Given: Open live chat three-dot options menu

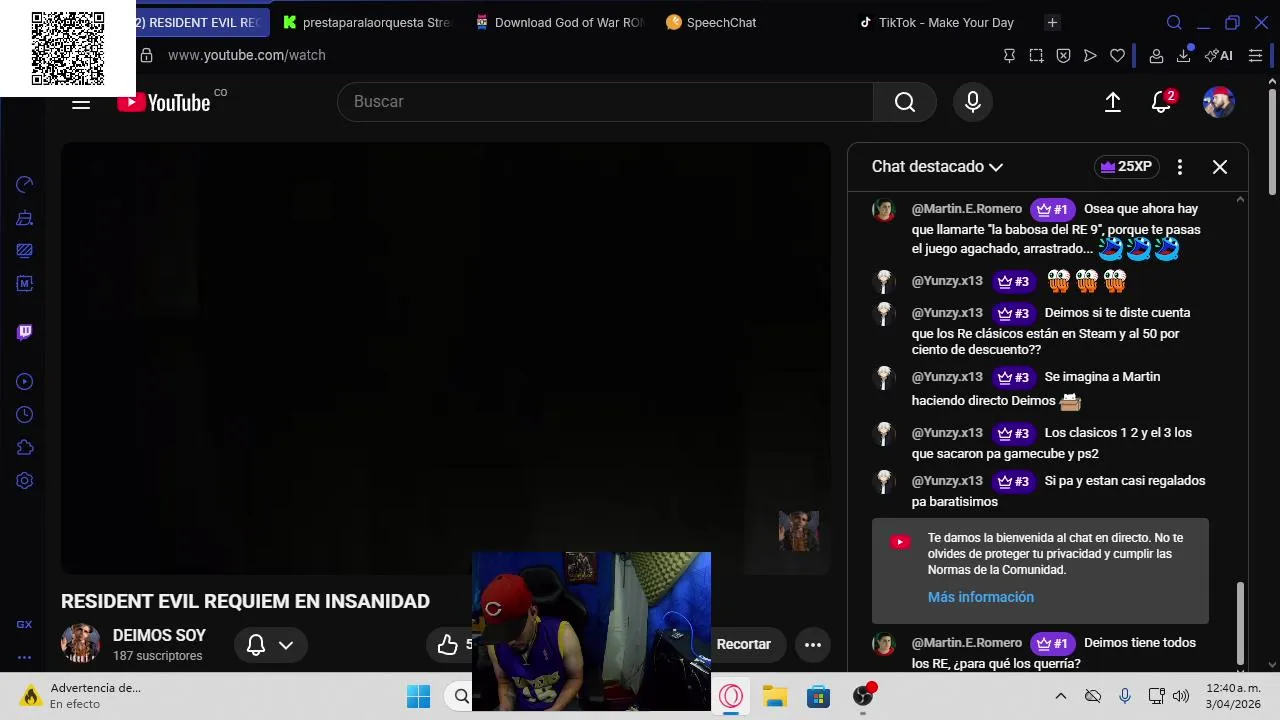Looking at the screenshot, I should (1180, 167).
